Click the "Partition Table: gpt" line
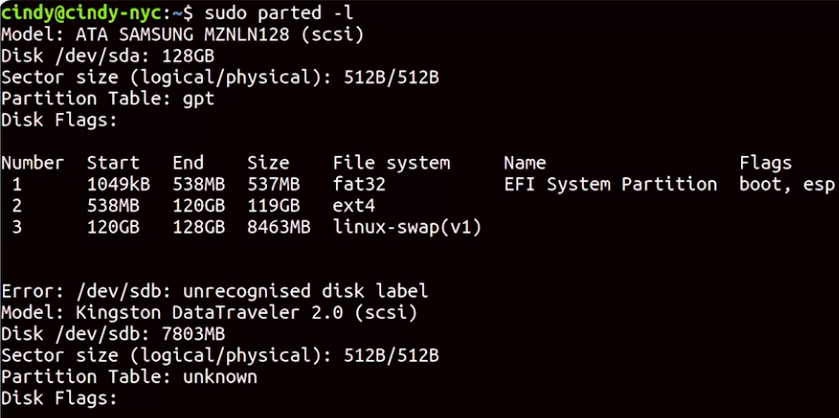The height and width of the screenshot is (418, 839). [x=108, y=98]
